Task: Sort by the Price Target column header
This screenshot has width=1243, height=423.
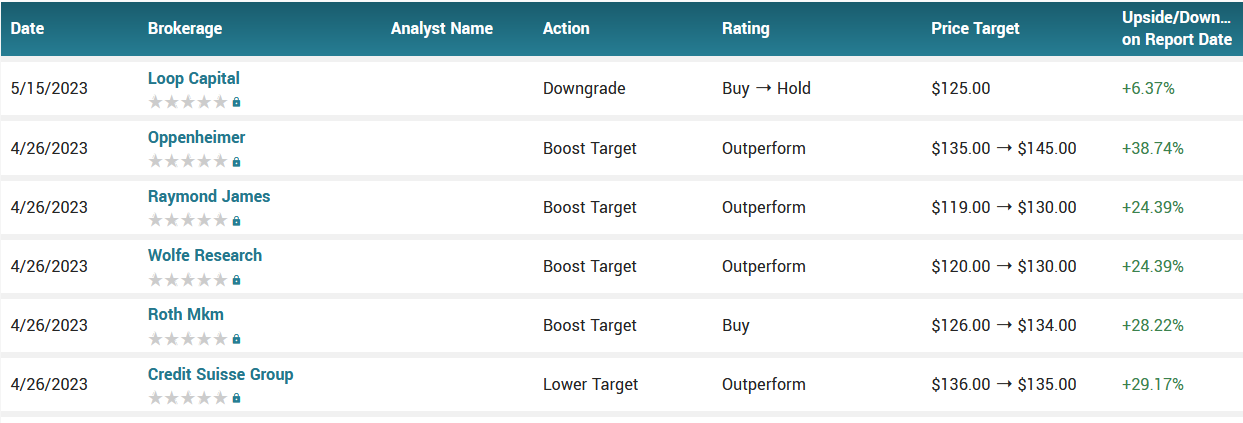Action: coord(975,28)
